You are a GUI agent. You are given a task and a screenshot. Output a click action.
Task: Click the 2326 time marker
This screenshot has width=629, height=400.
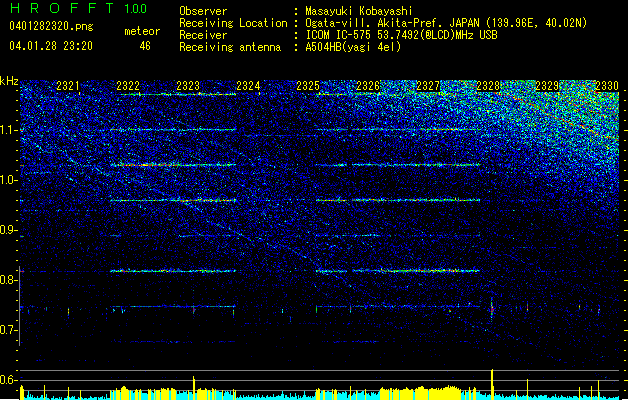(x=368, y=86)
